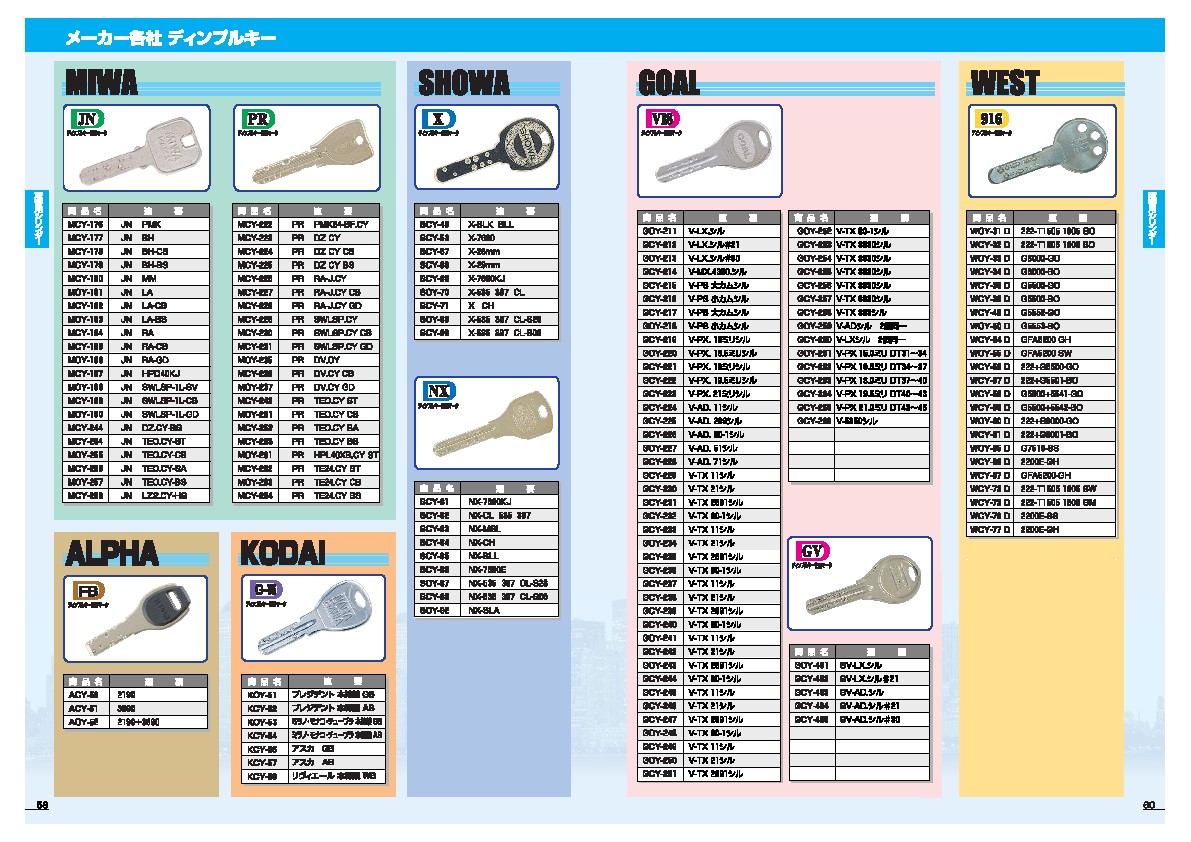This screenshot has height=842, width=1191.
Task: Select the GCY-217 cell in GOAL table
Action: click(x=660, y=313)
